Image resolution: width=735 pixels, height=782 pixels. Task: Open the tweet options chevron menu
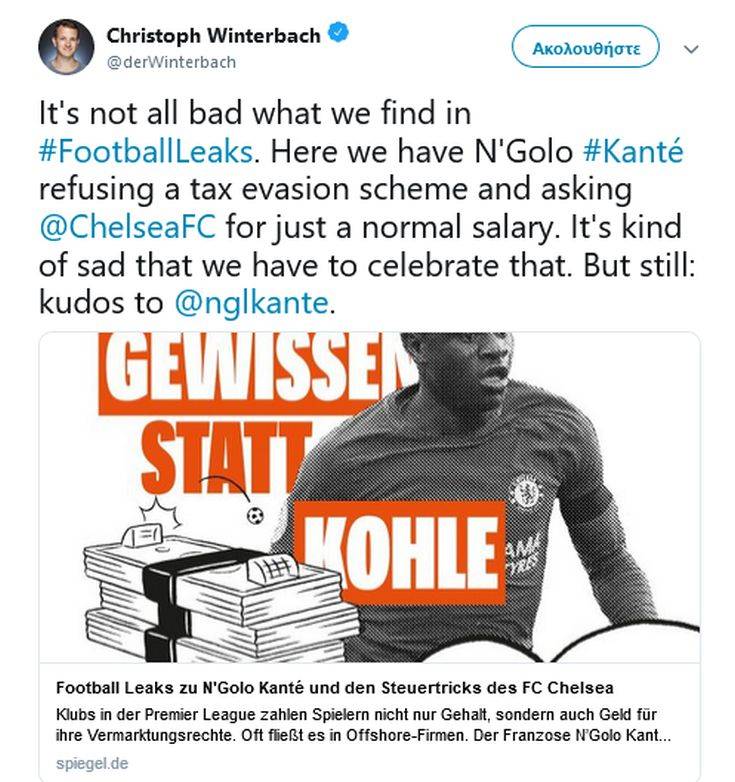pos(691,48)
